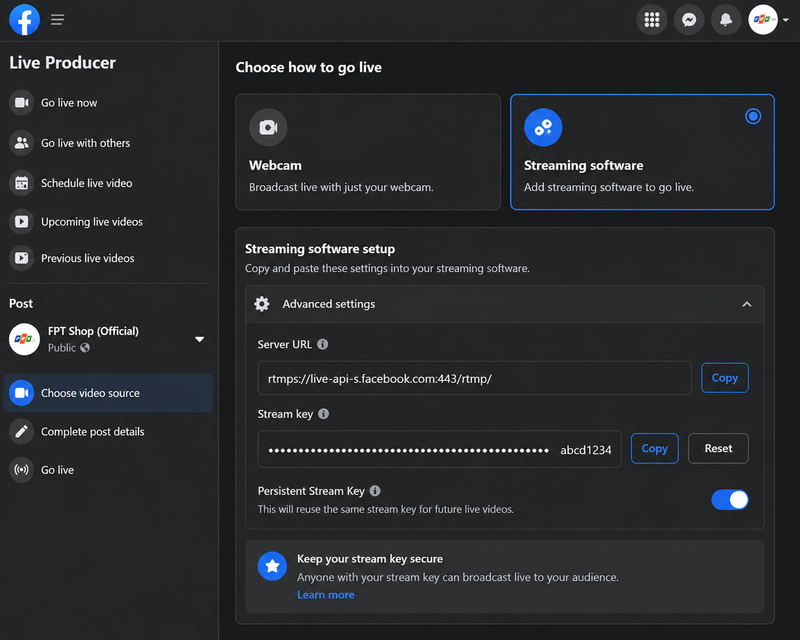Open notifications bell icon
The image size is (800, 640).
(726, 20)
